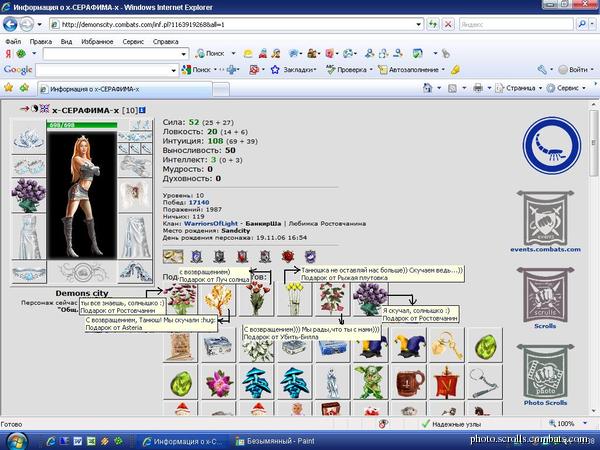The width and height of the screenshot is (600, 450).
Task: Click the tiara slot in the character equipment
Action: [29, 137]
